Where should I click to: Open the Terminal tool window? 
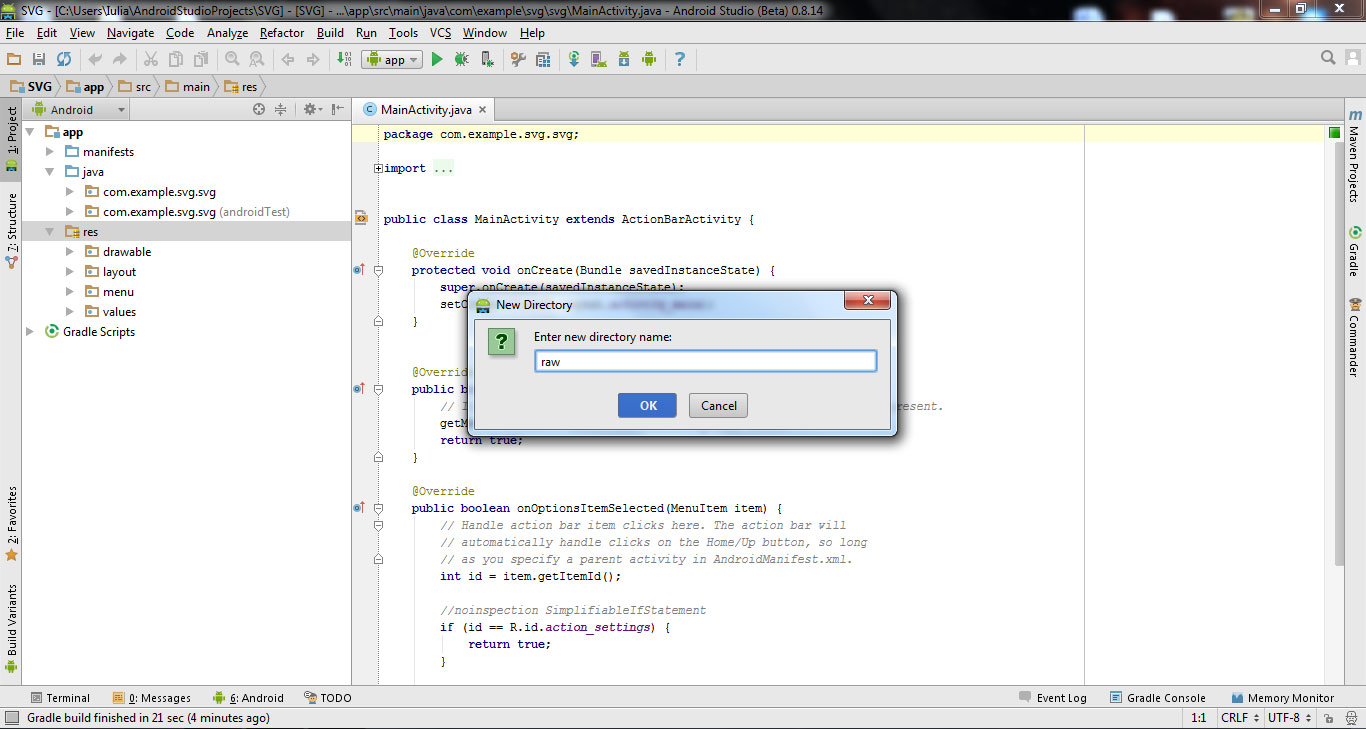click(x=60, y=698)
